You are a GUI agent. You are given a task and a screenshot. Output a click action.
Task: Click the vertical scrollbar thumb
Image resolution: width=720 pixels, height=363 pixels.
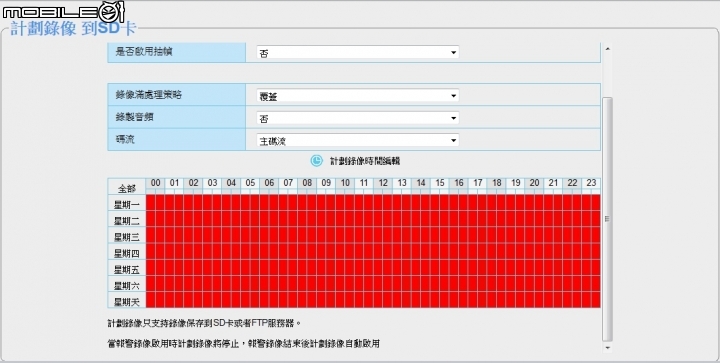point(608,219)
